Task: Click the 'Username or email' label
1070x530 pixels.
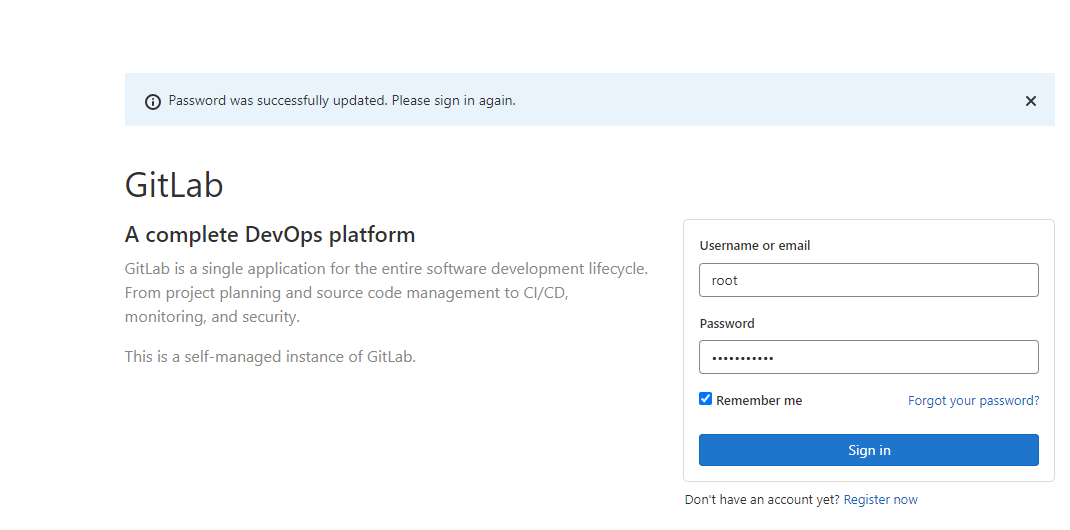Action: 755,246
